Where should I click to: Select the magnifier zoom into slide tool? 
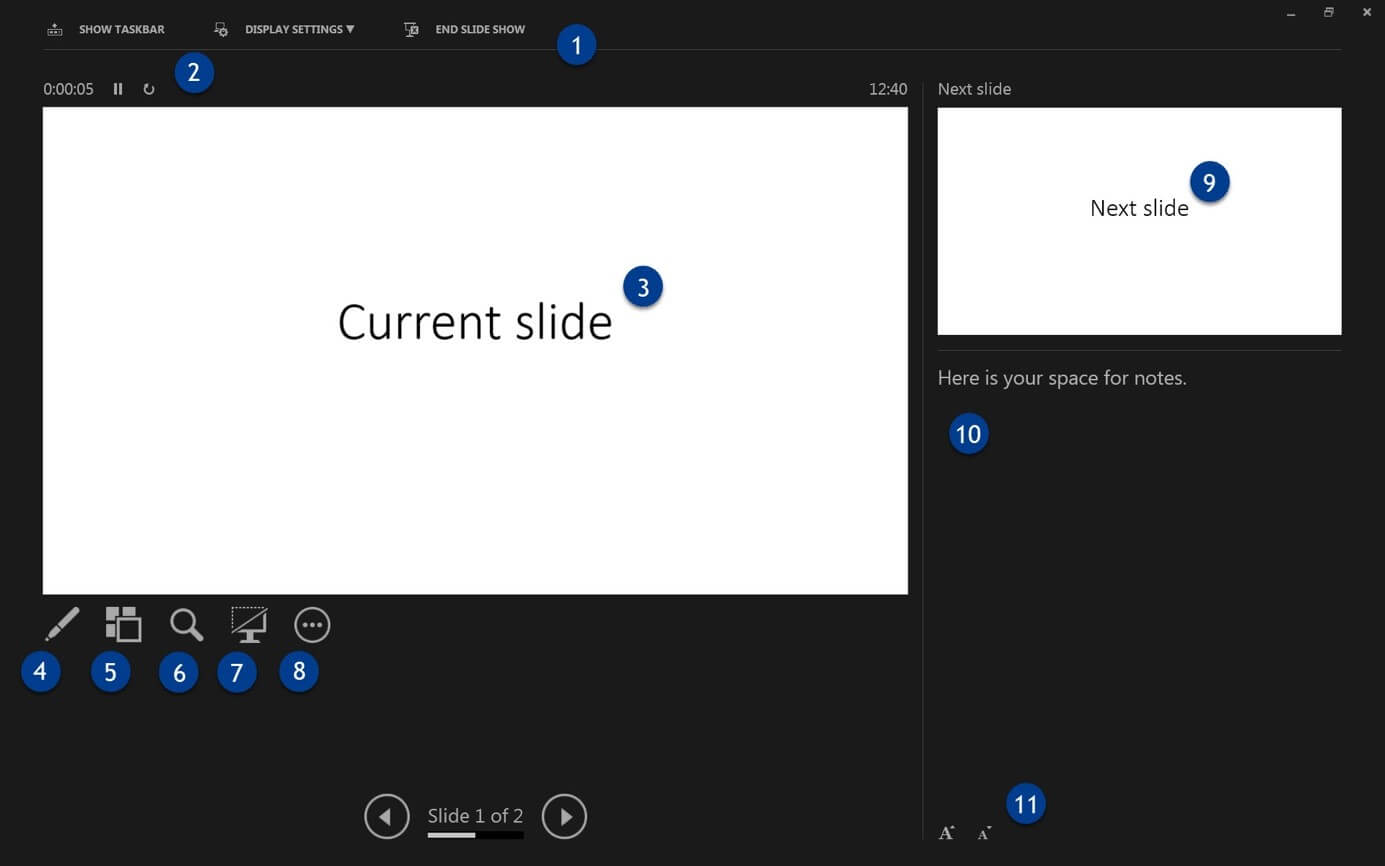click(186, 625)
